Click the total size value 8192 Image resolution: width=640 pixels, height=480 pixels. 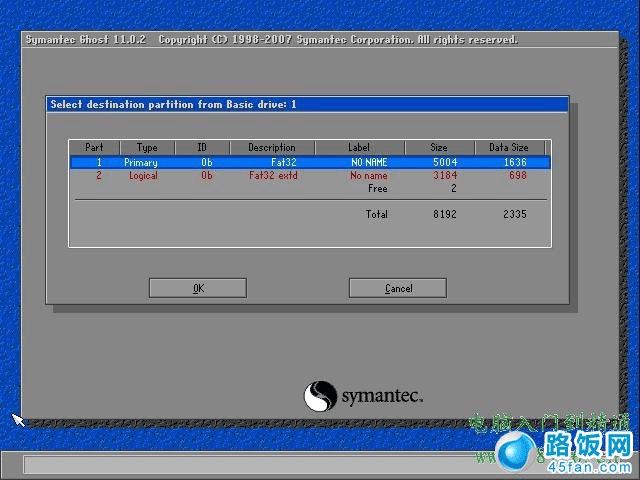pyautogui.click(x=445, y=214)
